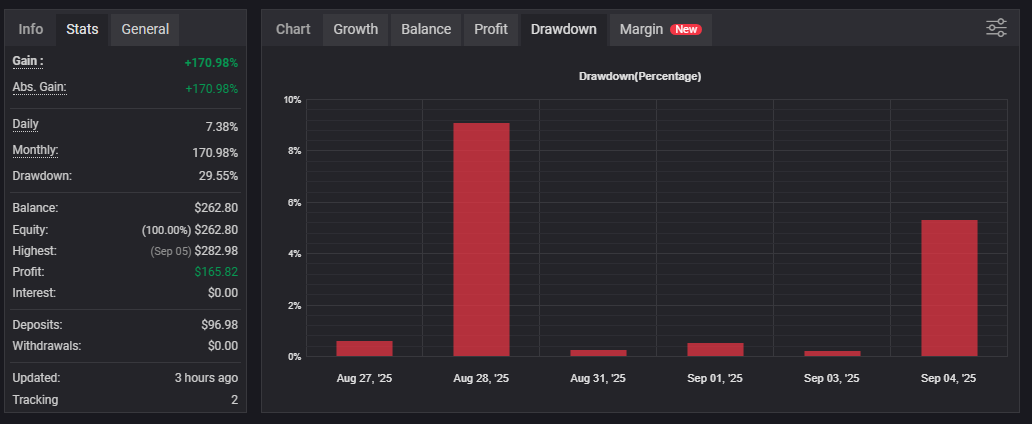The image size is (1032, 424).
Task: Open the General tab
Action: (x=145, y=29)
